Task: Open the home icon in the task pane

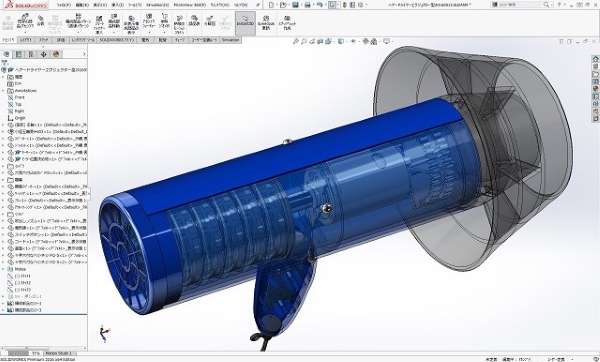Action: coord(595,59)
